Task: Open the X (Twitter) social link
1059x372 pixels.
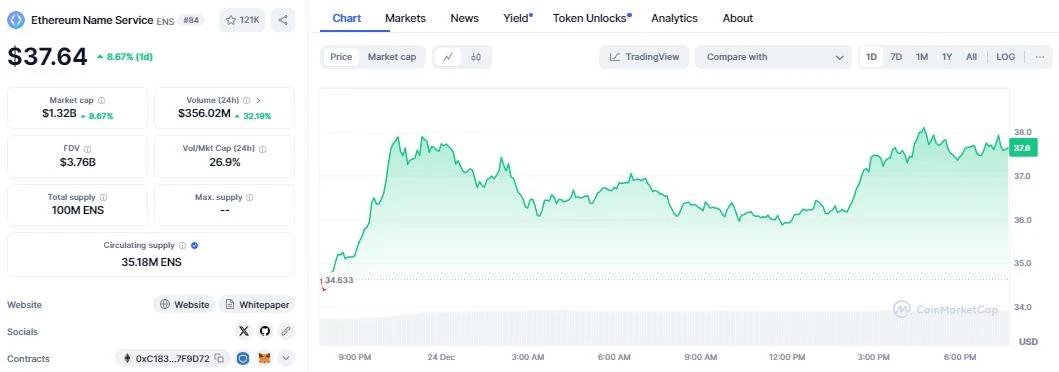Action: tap(244, 331)
